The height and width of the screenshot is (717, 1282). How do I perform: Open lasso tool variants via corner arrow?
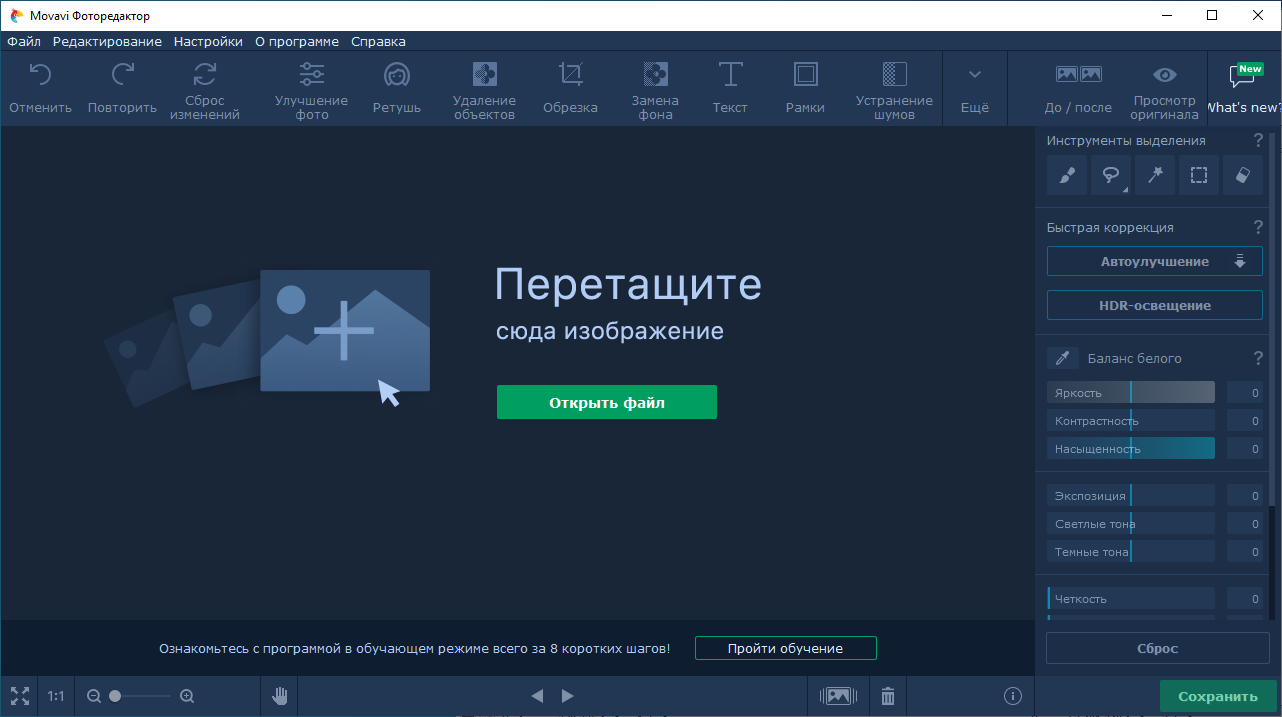(1125, 189)
